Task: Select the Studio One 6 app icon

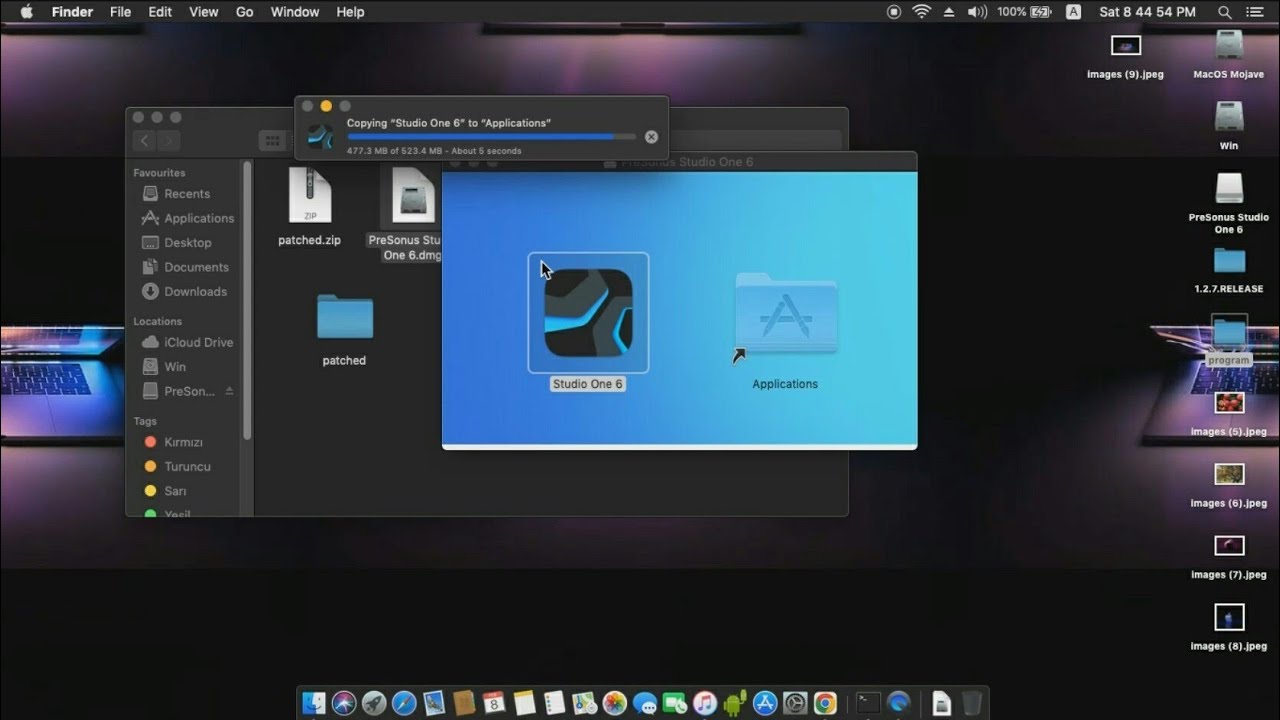Action: pyautogui.click(x=588, y=313)
